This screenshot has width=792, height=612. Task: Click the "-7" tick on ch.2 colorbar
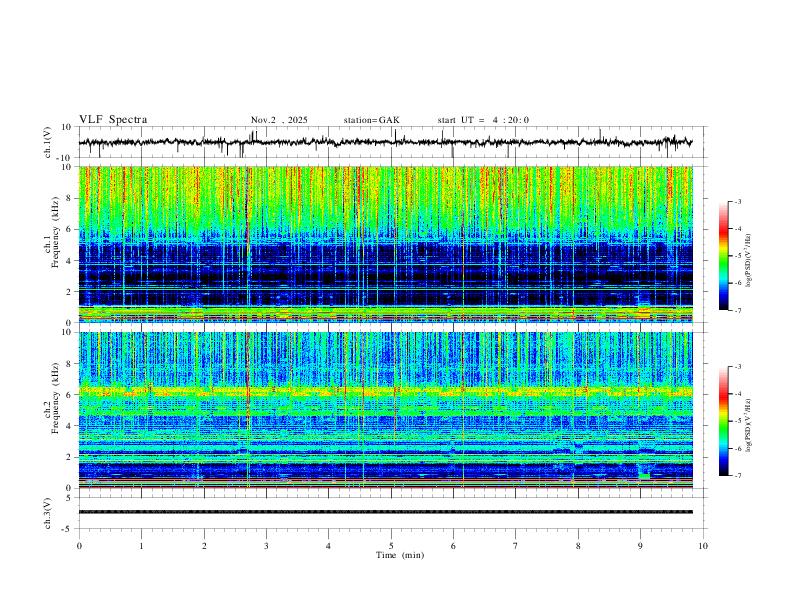pyautogui.click(x=737, y=475)
